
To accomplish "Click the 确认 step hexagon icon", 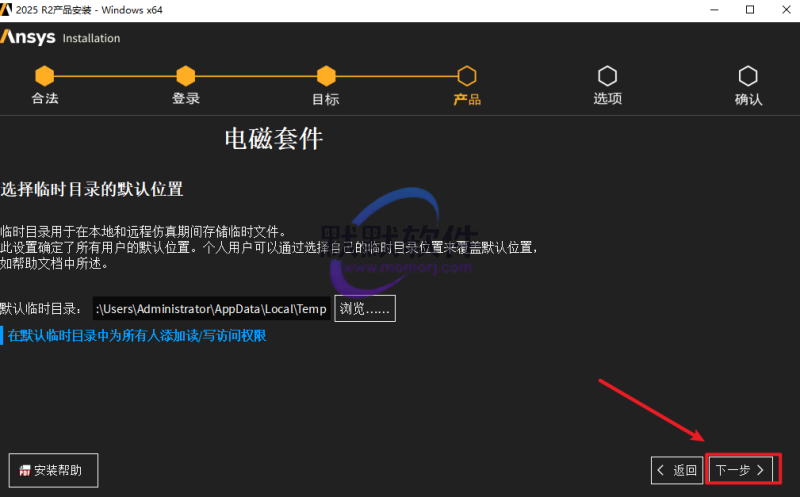I will click(748, 76).
